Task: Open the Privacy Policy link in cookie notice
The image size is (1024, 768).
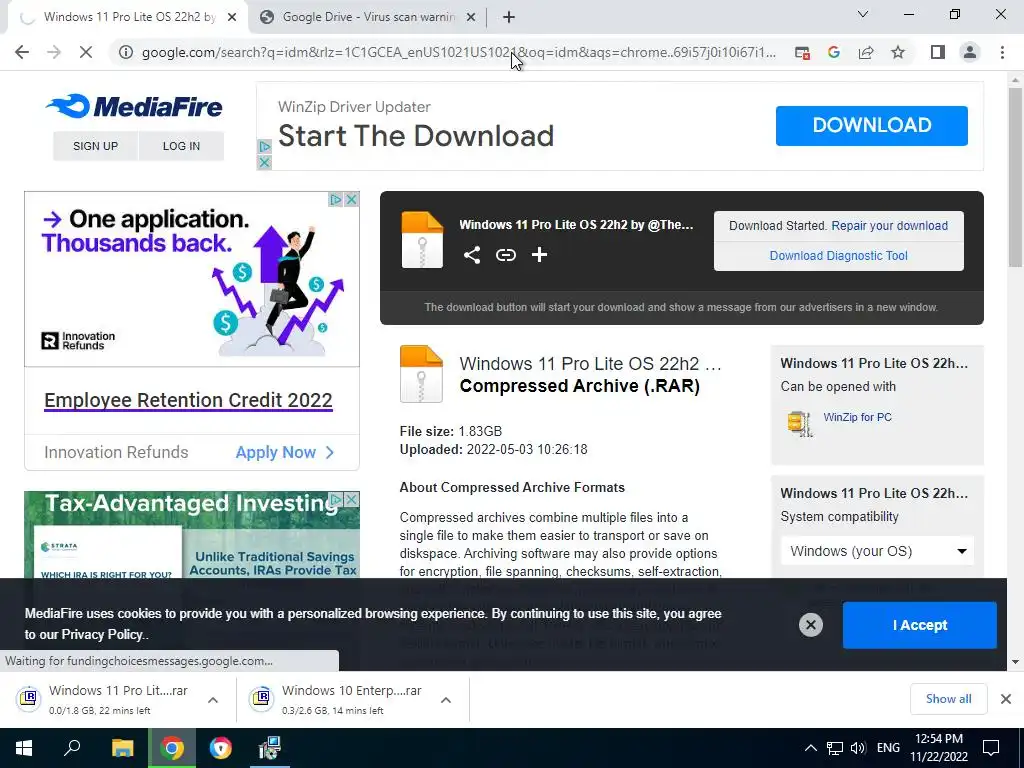Action: 101,635
